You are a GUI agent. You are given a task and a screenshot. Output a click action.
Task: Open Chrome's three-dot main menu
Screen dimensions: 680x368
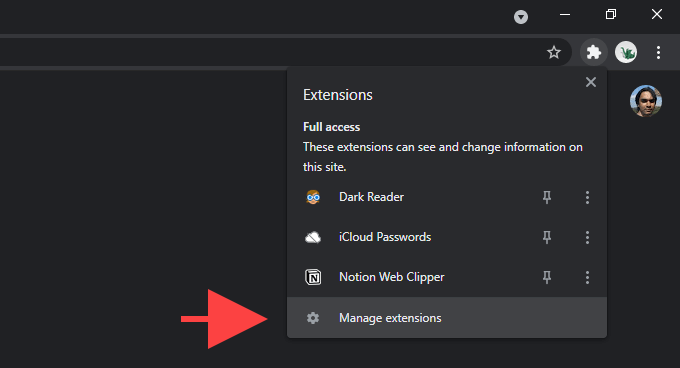pyautogui.click(x=658, y=52)
